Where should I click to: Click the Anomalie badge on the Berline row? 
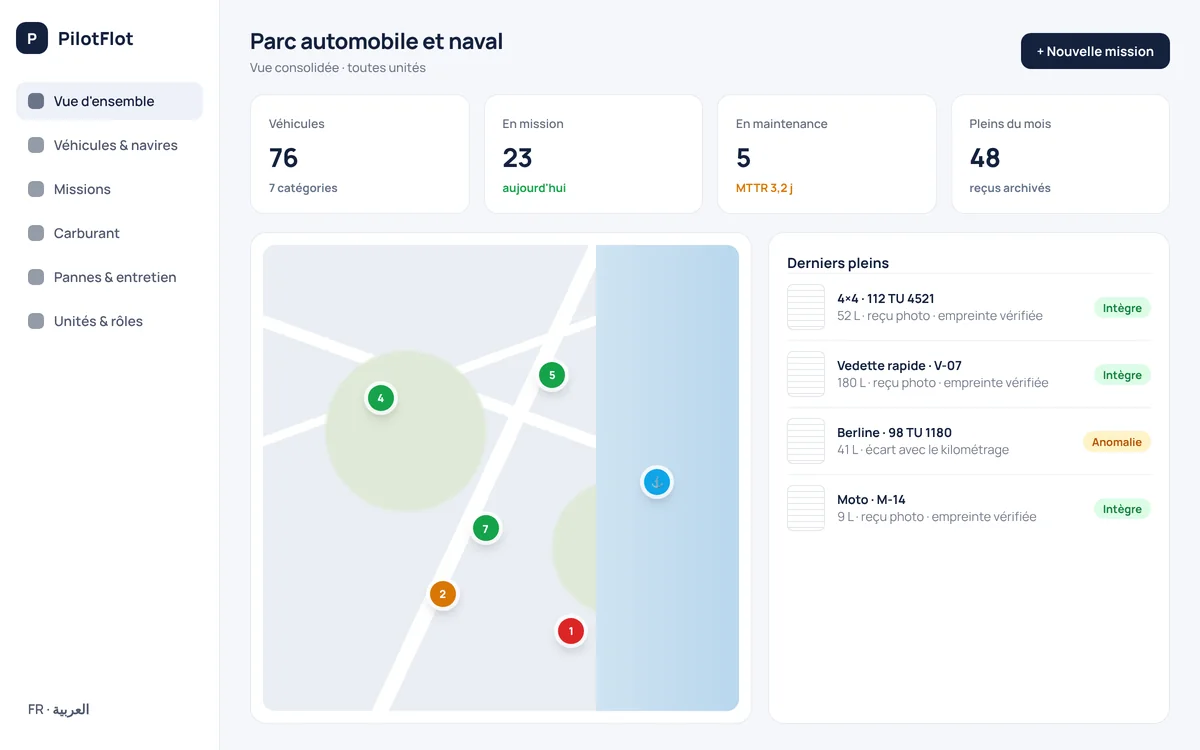pos(1117,441)
